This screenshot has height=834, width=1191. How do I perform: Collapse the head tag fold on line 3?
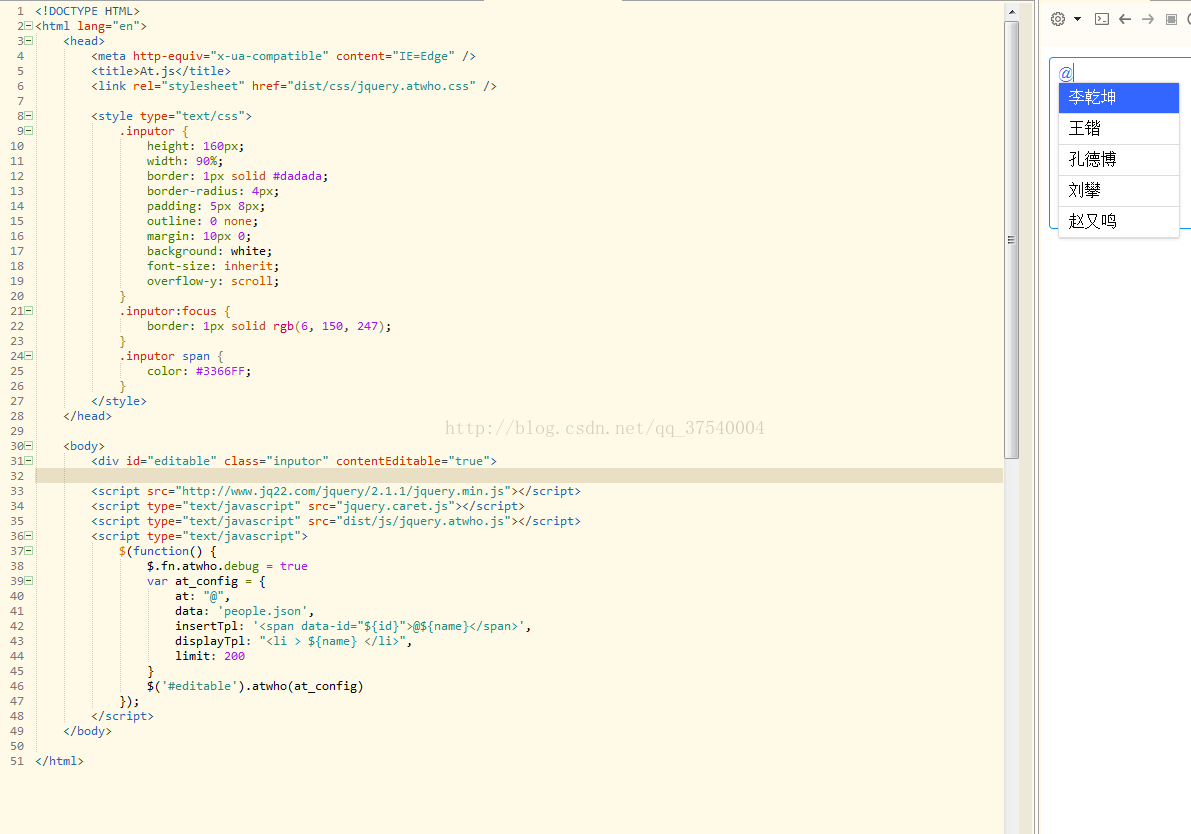point(29,41)
